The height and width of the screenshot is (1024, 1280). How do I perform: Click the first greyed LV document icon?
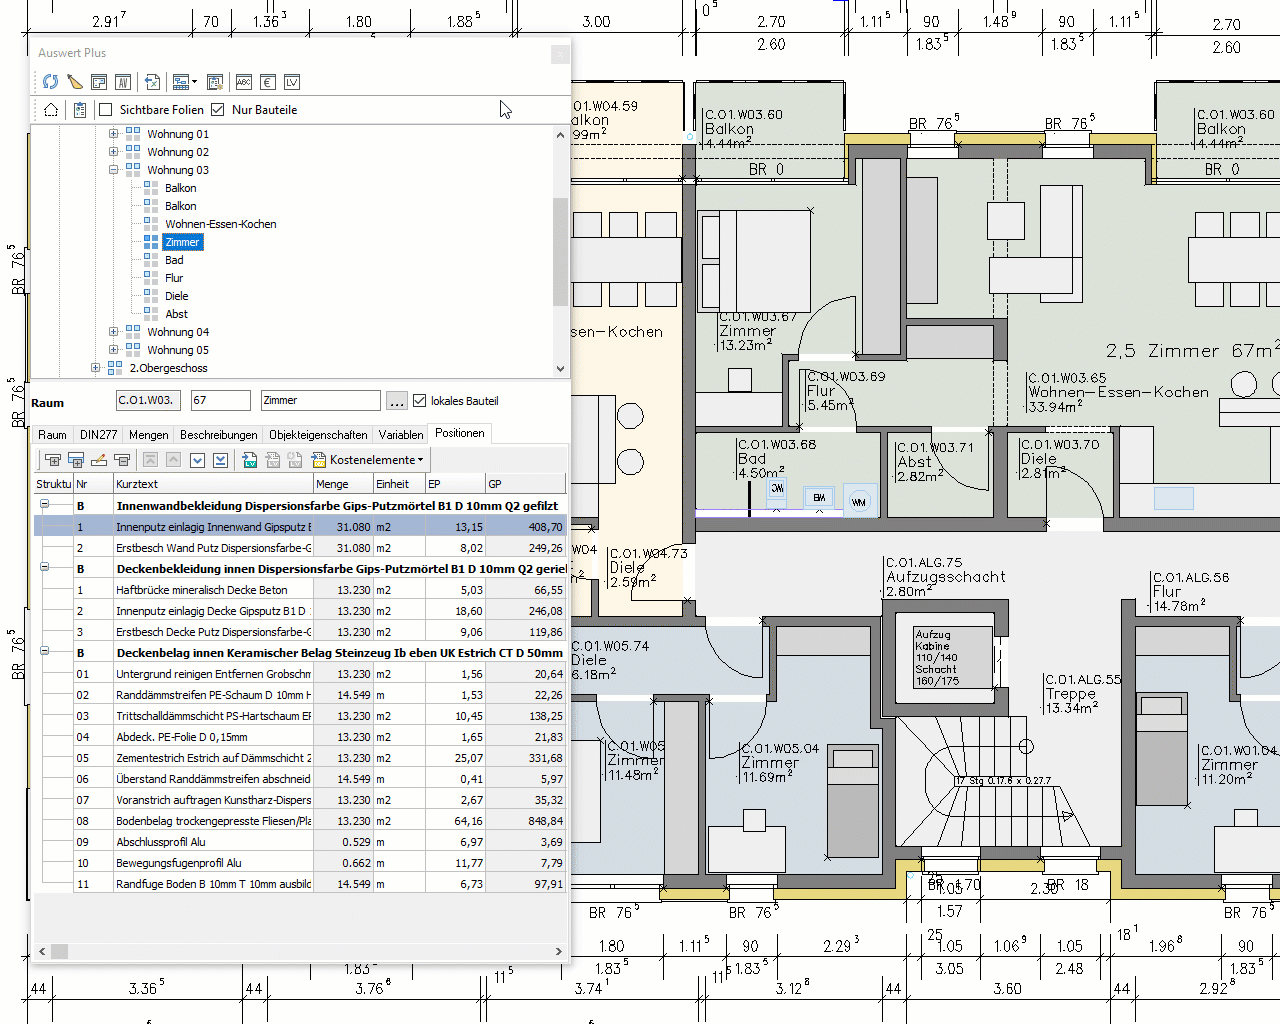tap(272, 460)
